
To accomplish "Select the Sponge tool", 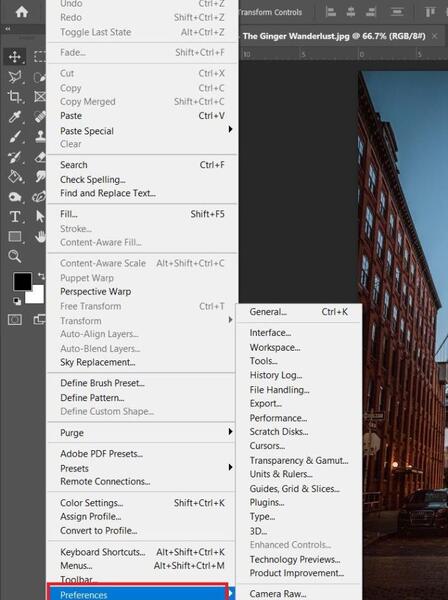I will (x=15, y=197).
